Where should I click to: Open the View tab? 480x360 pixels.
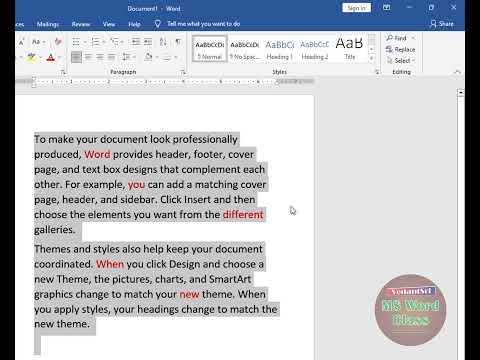pyautogui.click(x=109, y=24)
